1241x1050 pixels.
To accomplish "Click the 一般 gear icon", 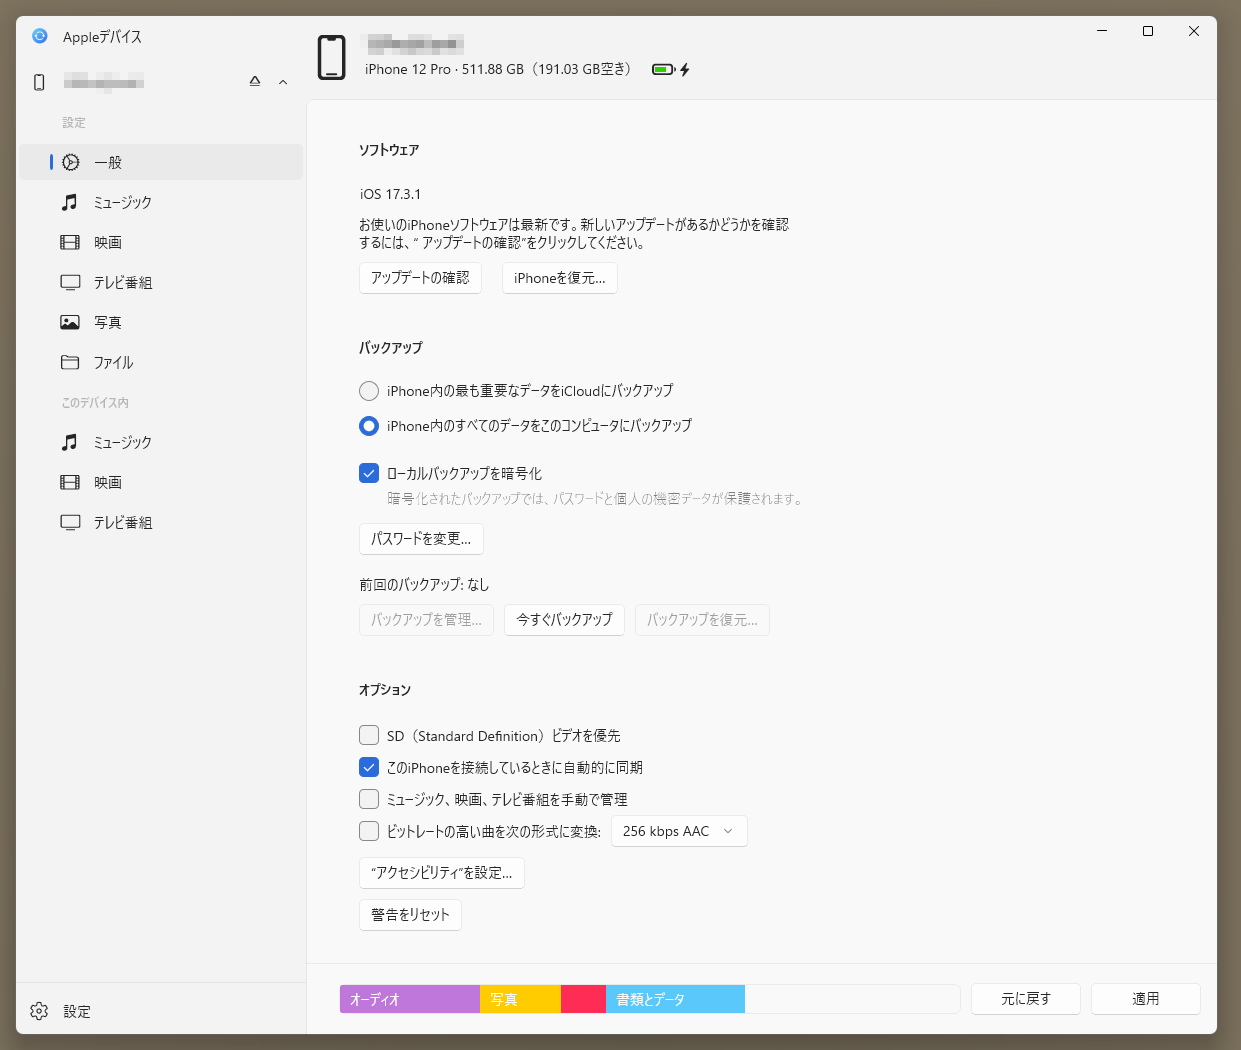I will point(71,162).
